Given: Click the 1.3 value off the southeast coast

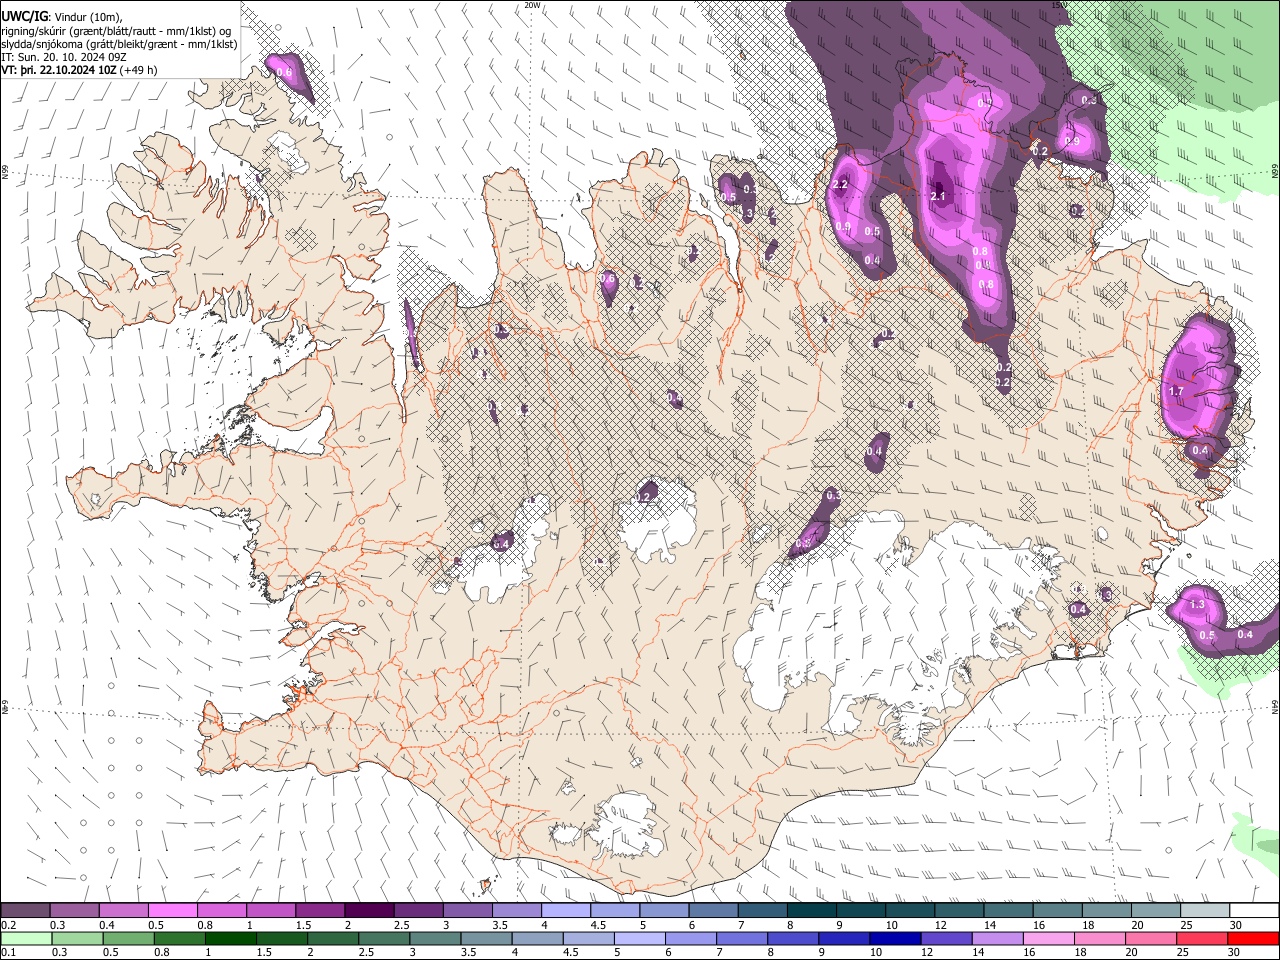Looking at the screenshot, I should tap(1197, 605).
